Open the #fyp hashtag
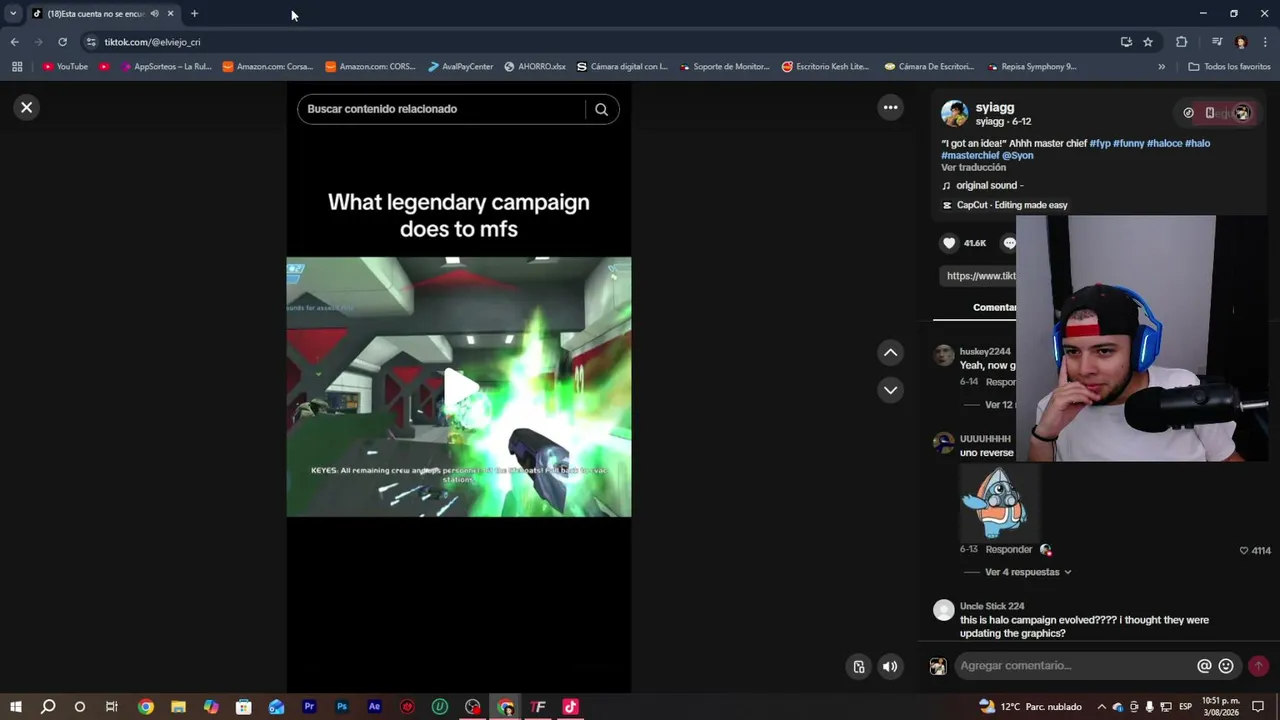1280x720 pixels. pos(1100,143)
